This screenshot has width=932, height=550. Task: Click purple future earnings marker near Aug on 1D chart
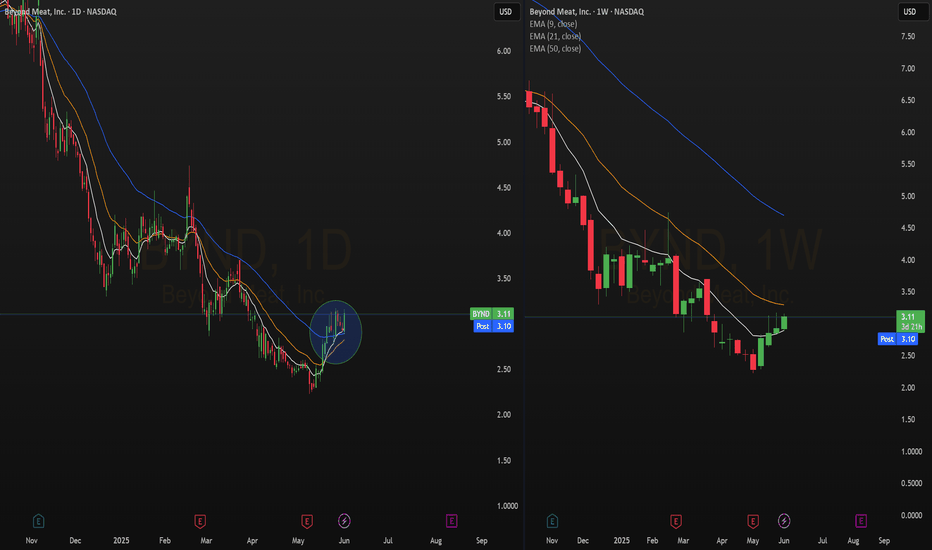click(x=451, y=521)
